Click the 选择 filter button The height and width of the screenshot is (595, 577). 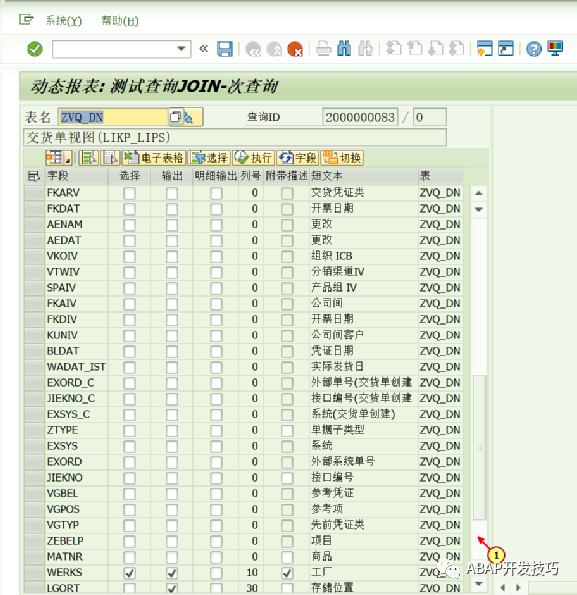click(209, 158)
